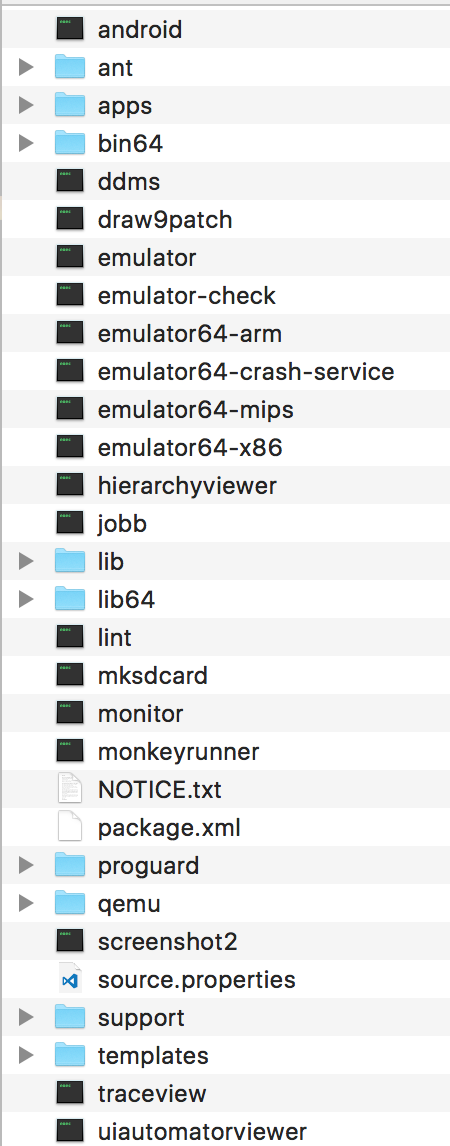Expand the proguard folder disclosure triangle
Viewport: 450px width, 1146px height.
[x=26, y=865]
